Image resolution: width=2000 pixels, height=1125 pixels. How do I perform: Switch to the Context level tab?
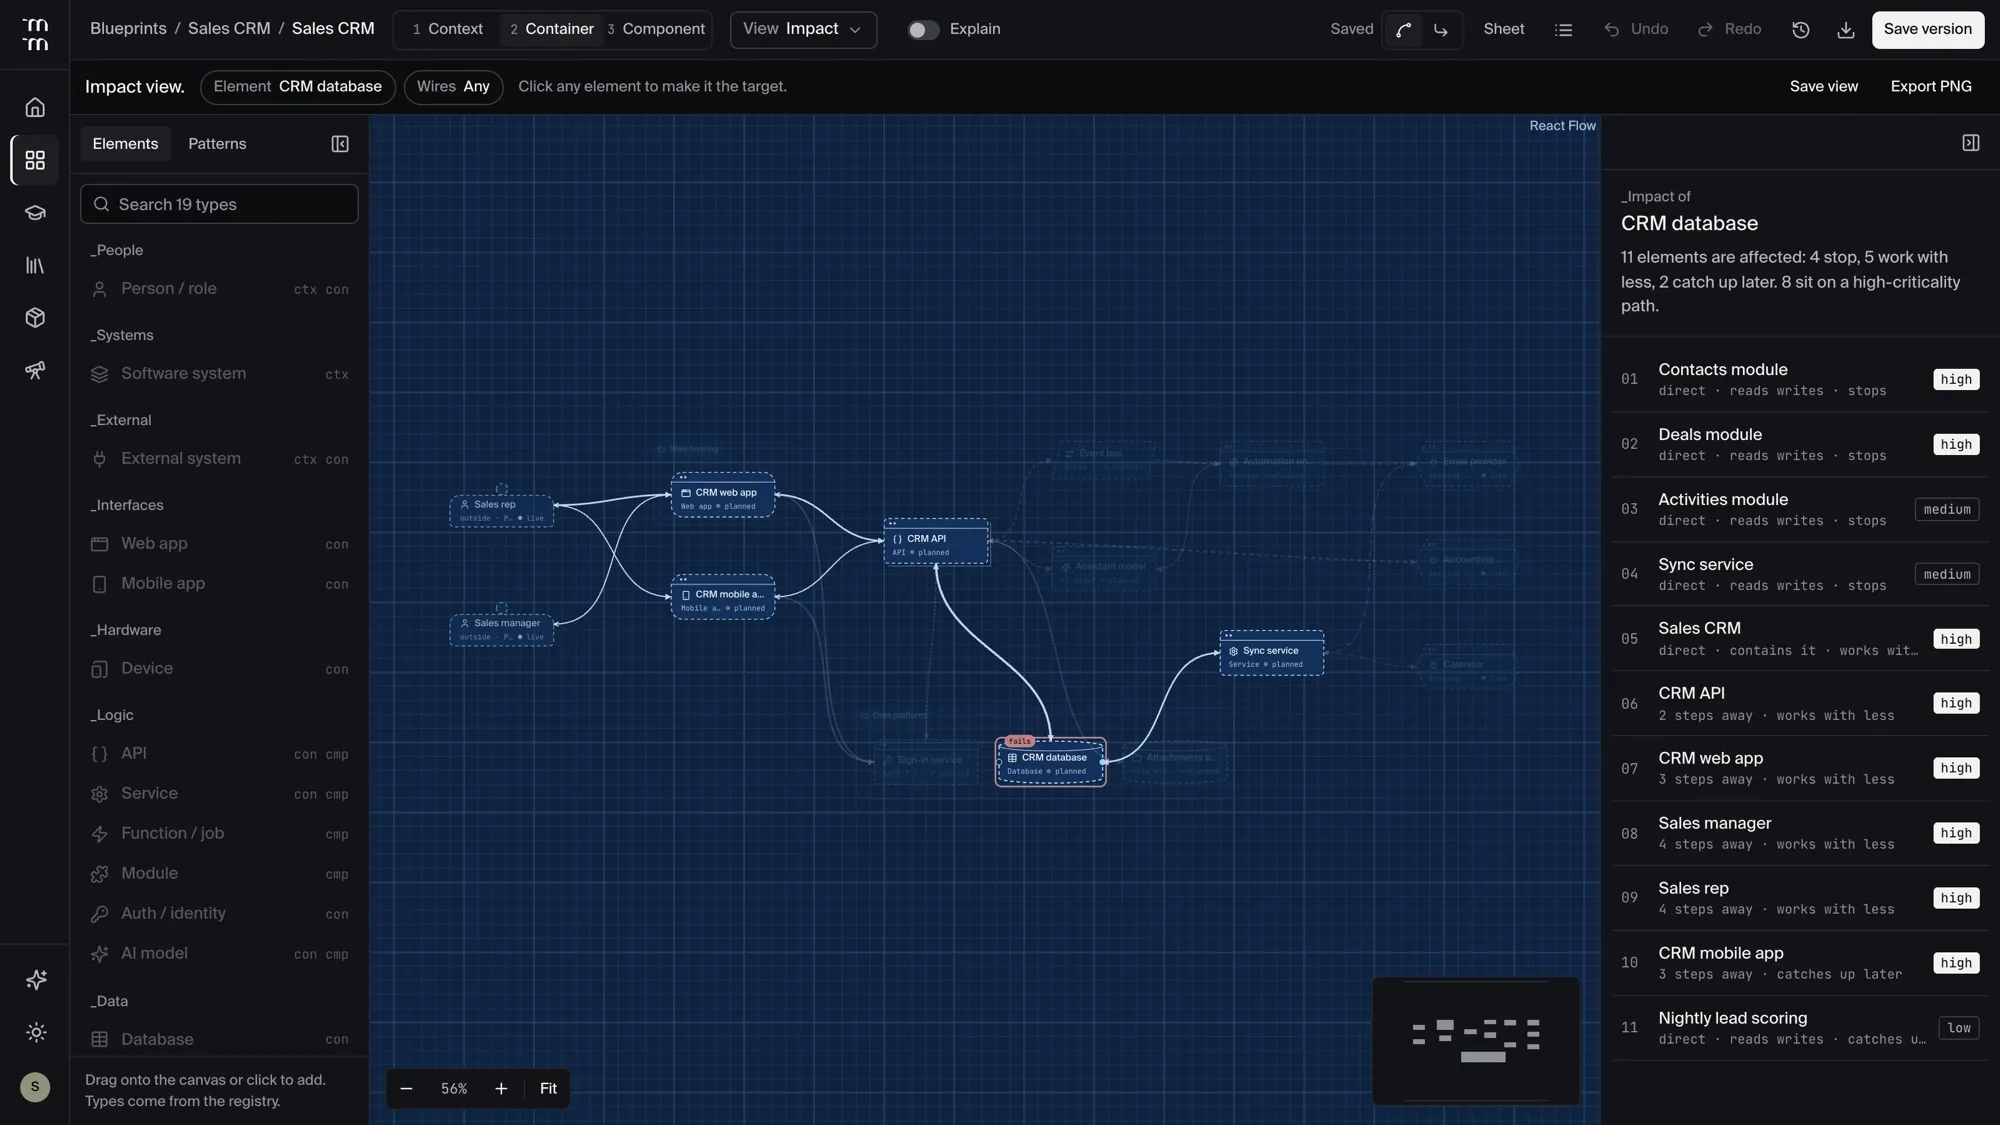point(447,30)
